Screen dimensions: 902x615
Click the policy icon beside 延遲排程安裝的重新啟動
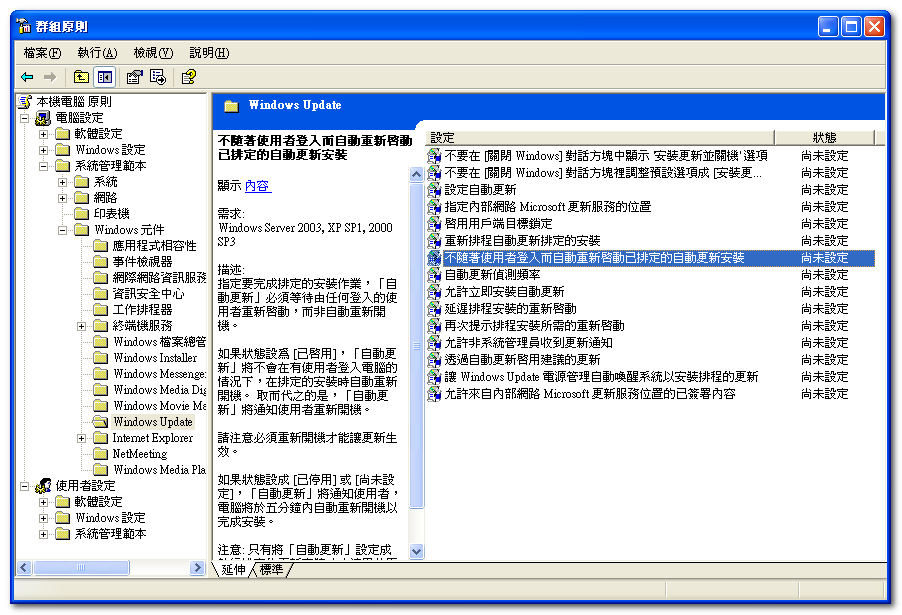[434, 309]
